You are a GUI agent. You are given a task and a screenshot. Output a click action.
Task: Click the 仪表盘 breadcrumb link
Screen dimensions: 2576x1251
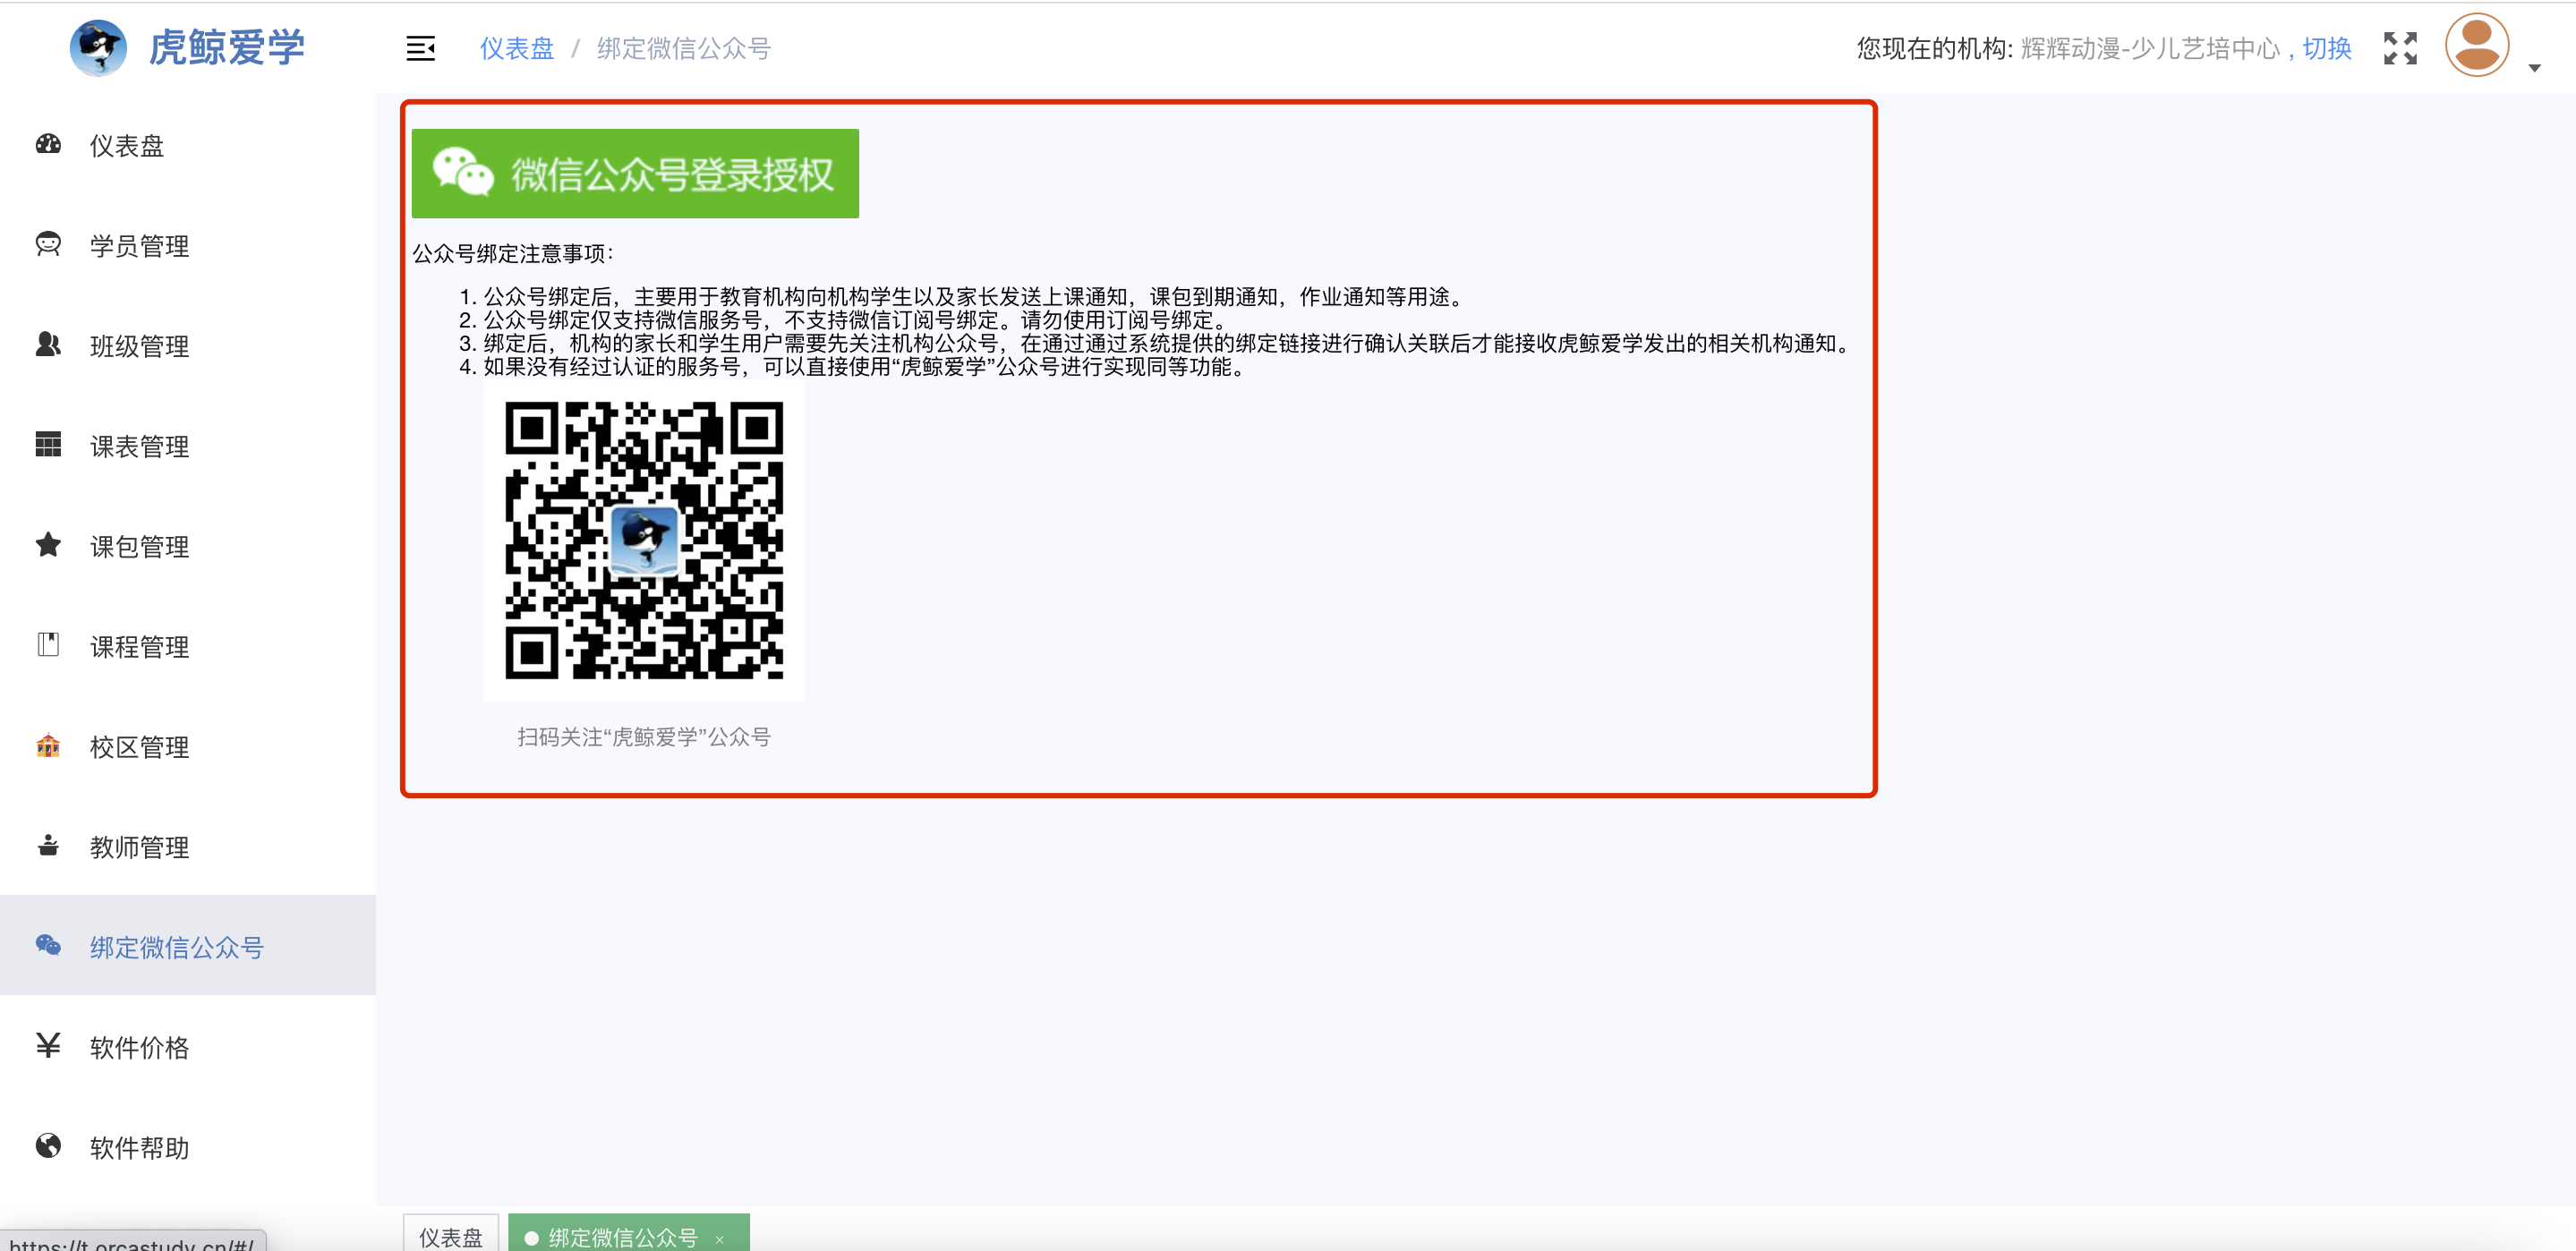point(517,48)
